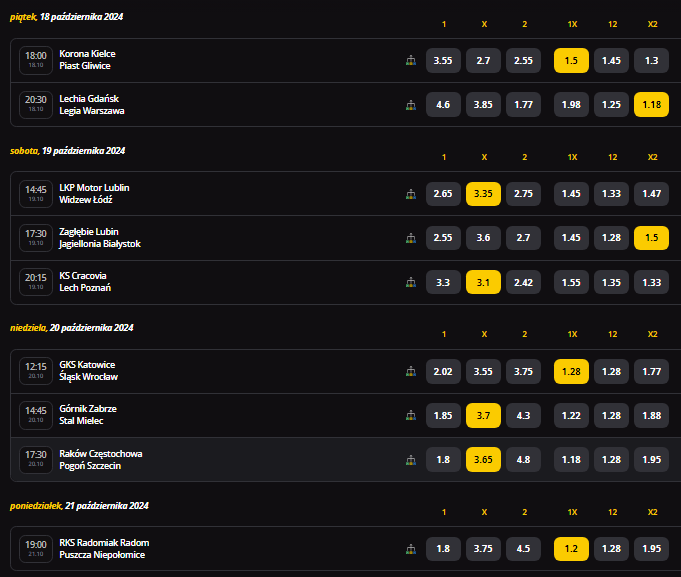
Task: Select X2 odds 1.88 for Górnik Zabrze match
Action: [x=651, y=415]
